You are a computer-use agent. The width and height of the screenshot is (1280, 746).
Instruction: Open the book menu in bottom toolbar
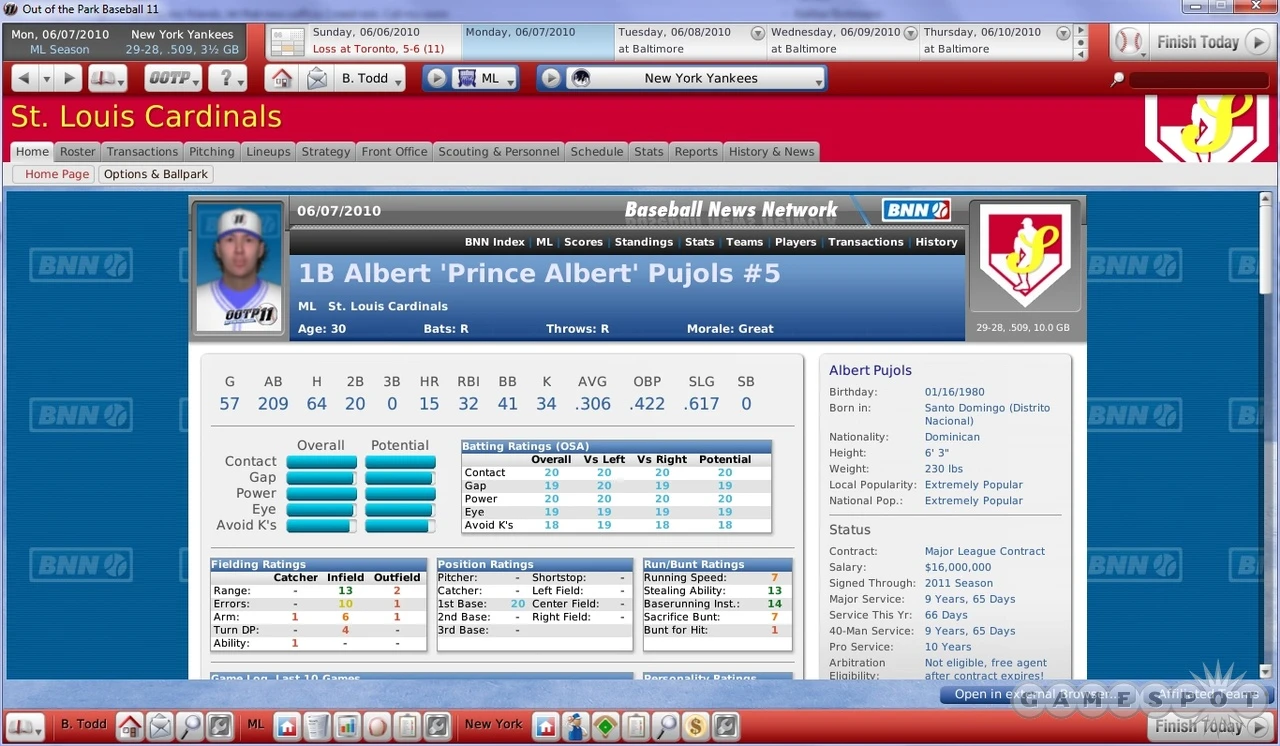pyautogui.click(x=25, y=725)
